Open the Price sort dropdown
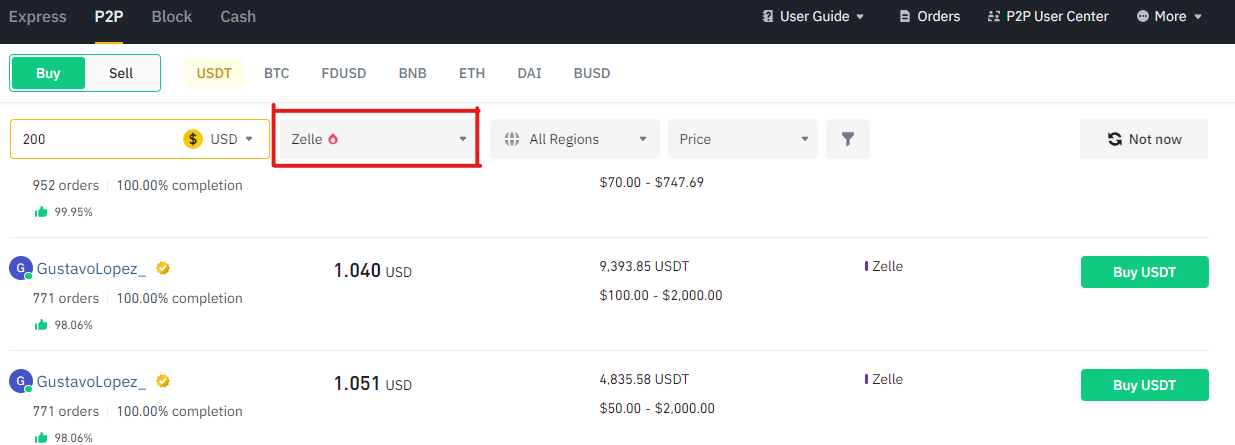Screen dimensions: 1235x445 click(x=743, y=139)
